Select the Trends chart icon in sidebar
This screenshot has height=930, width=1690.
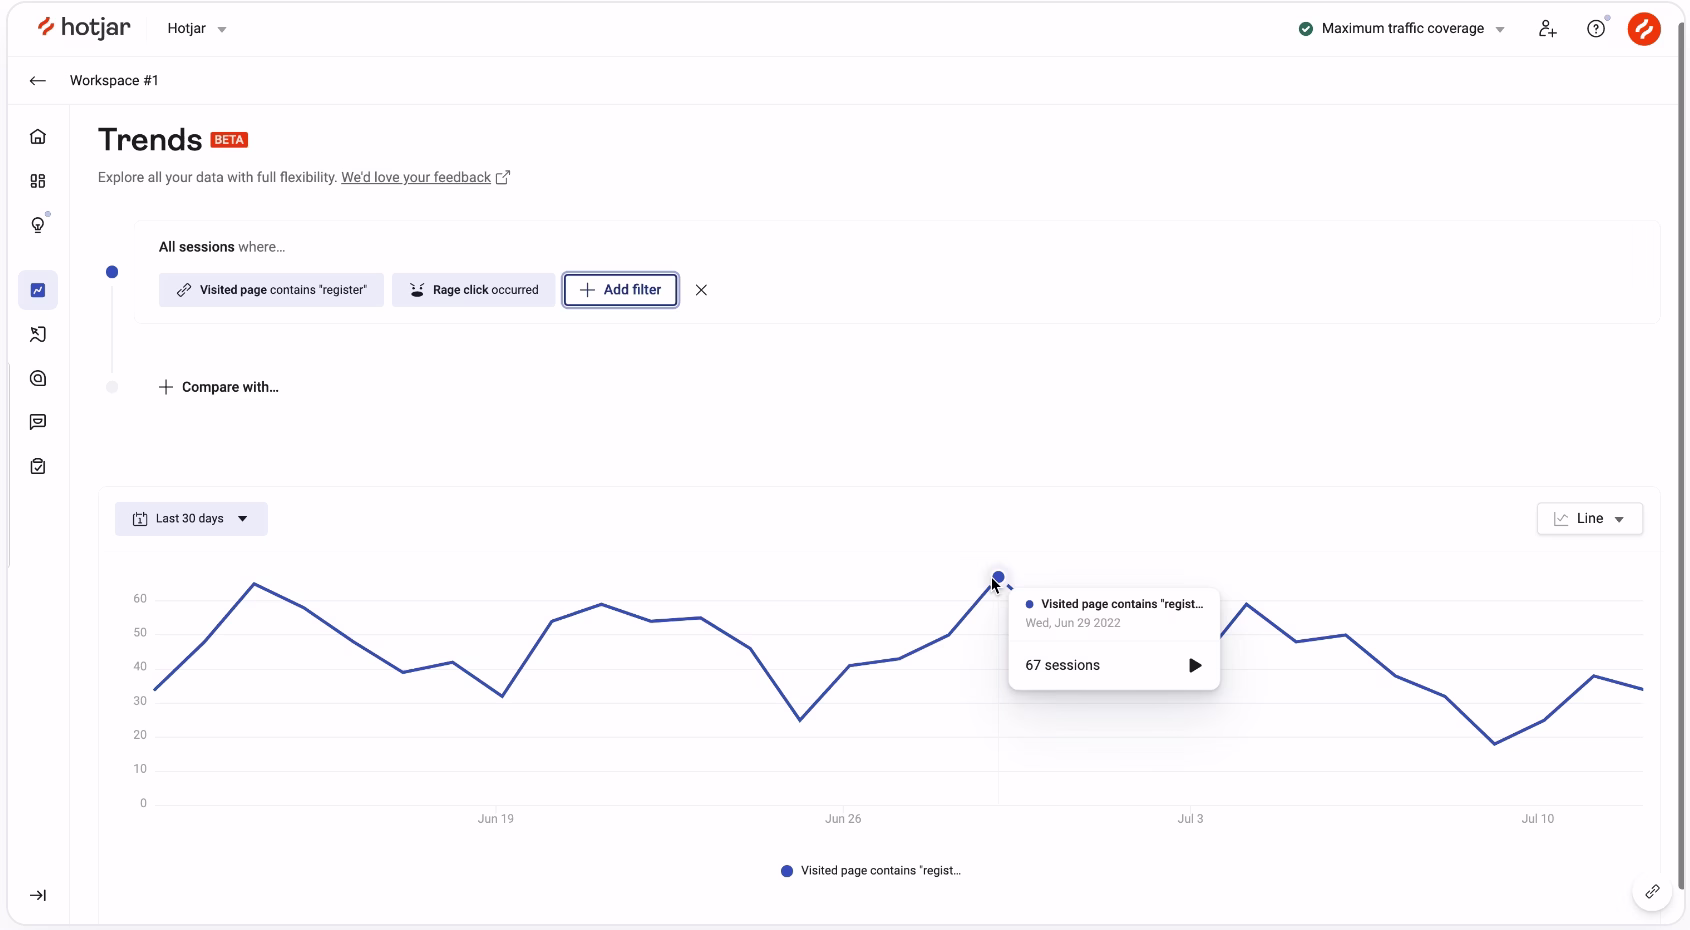pos(38,290)
